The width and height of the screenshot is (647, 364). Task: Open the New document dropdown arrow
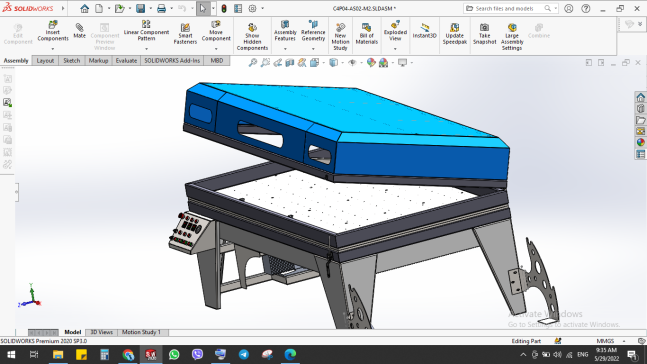click(x=109, y=8)
